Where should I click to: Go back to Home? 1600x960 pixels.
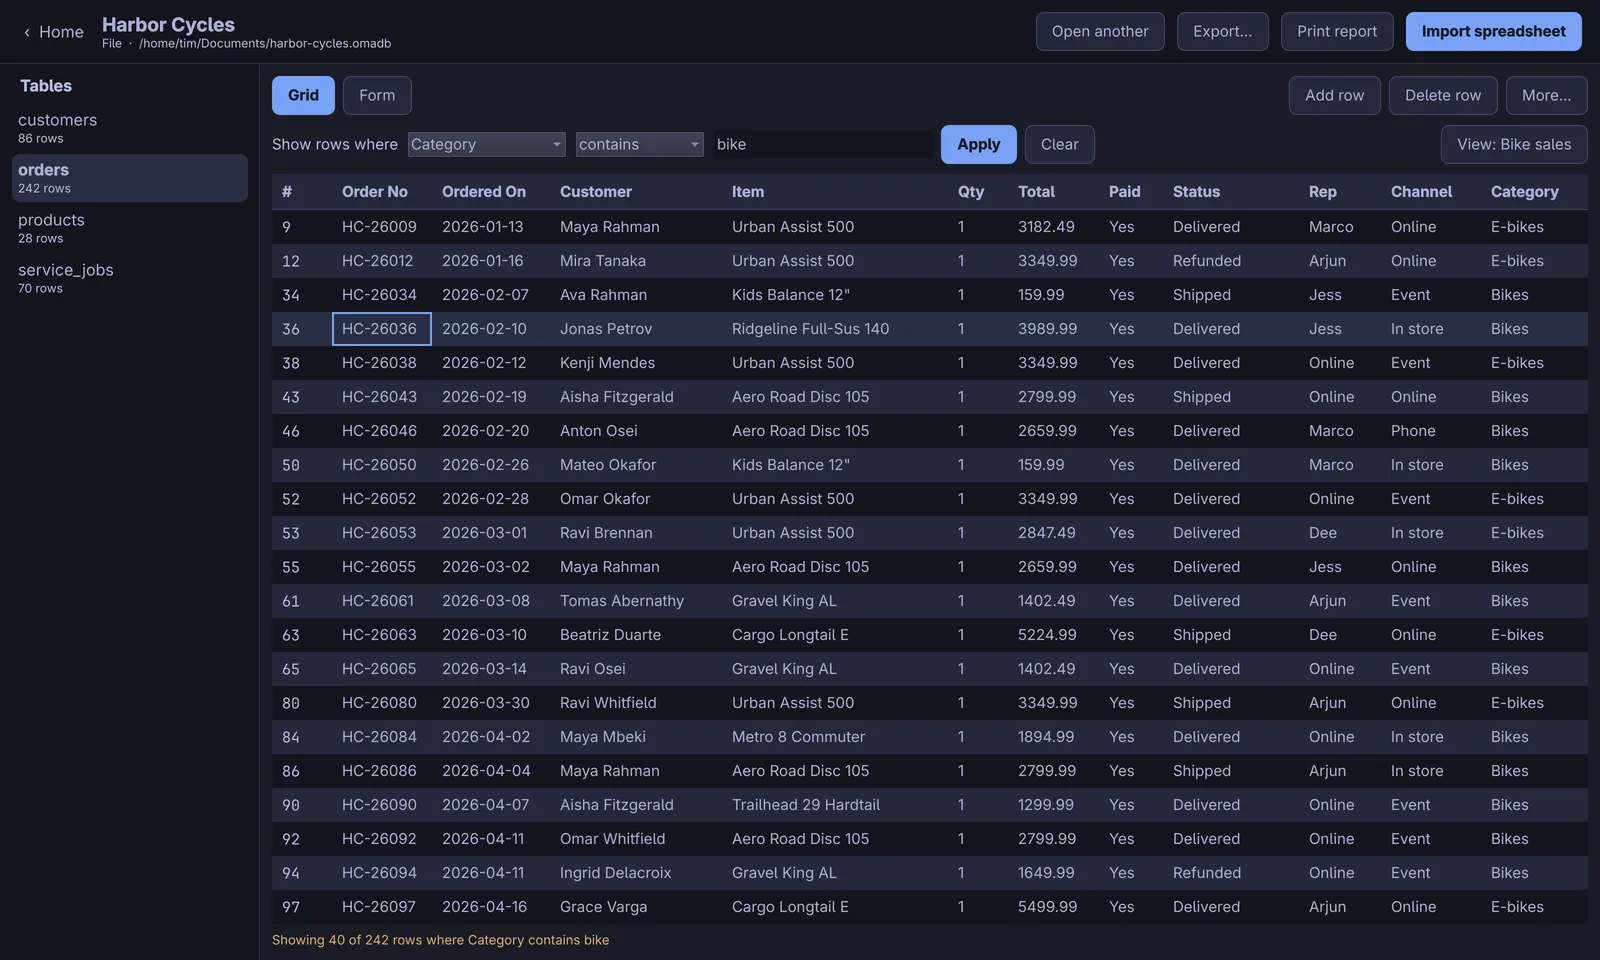tap(54, 32)
